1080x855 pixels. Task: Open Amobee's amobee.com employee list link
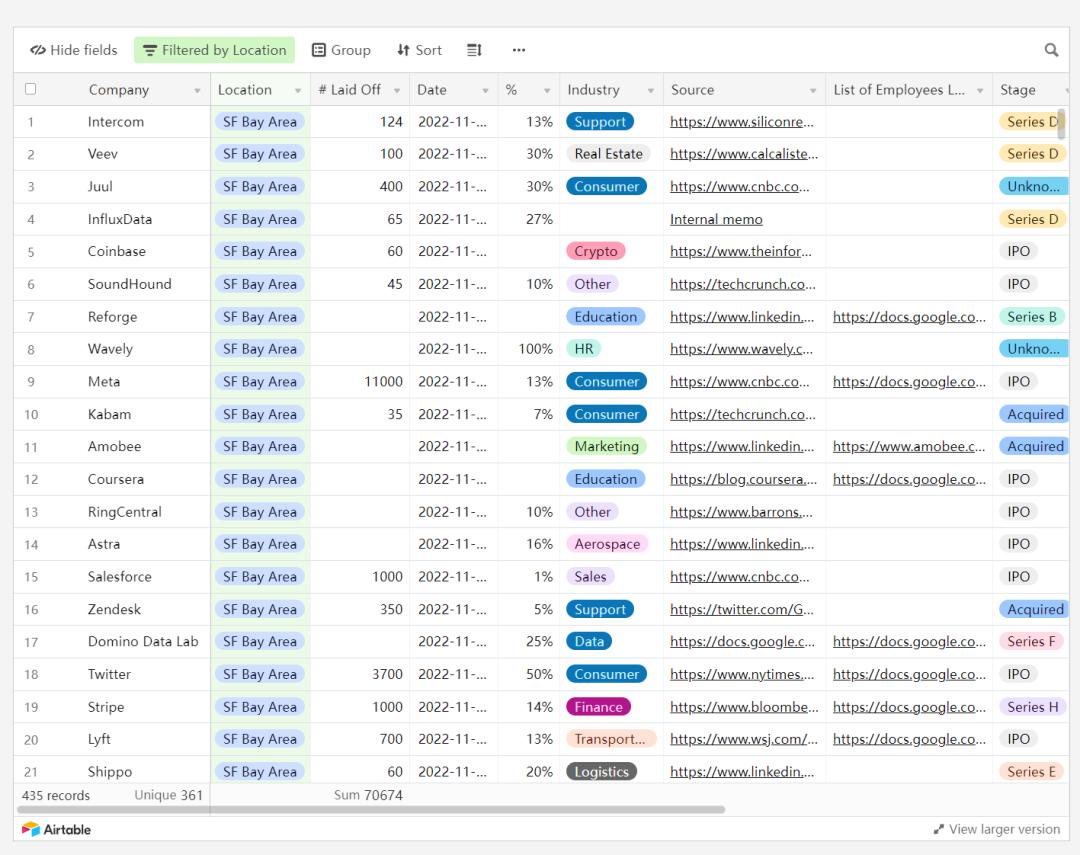click(908, 446)
